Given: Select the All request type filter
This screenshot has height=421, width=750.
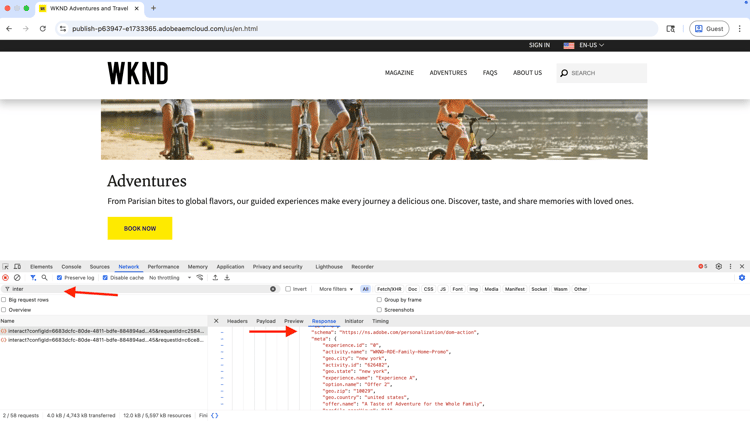Looking at the screenshot, I should click(365, 289).
